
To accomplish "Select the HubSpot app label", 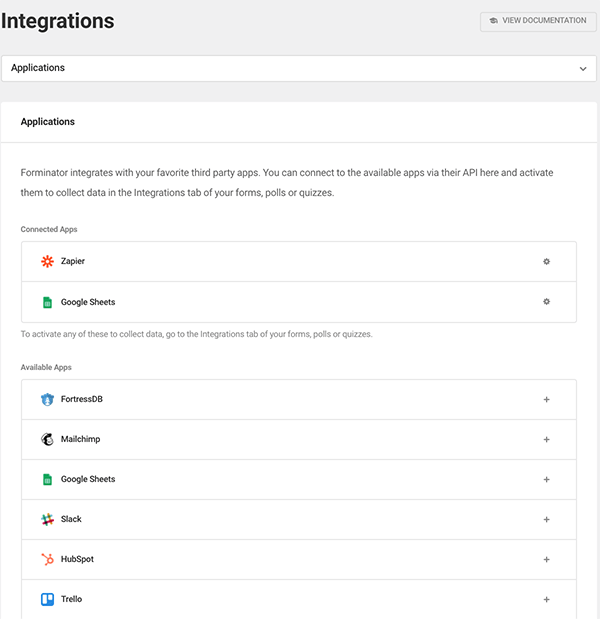I will pos(77,559).
